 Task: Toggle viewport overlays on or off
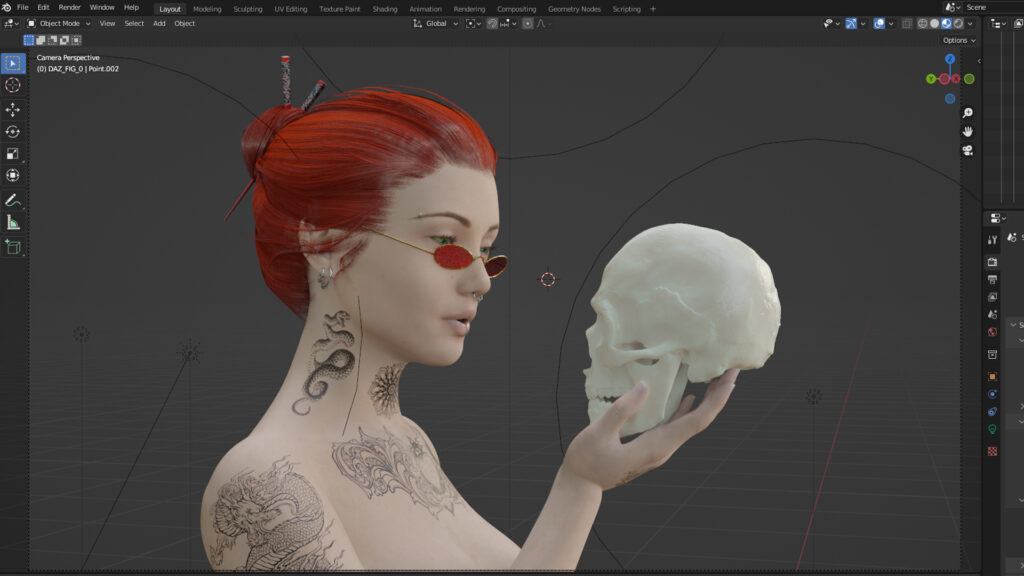point(879,23)
